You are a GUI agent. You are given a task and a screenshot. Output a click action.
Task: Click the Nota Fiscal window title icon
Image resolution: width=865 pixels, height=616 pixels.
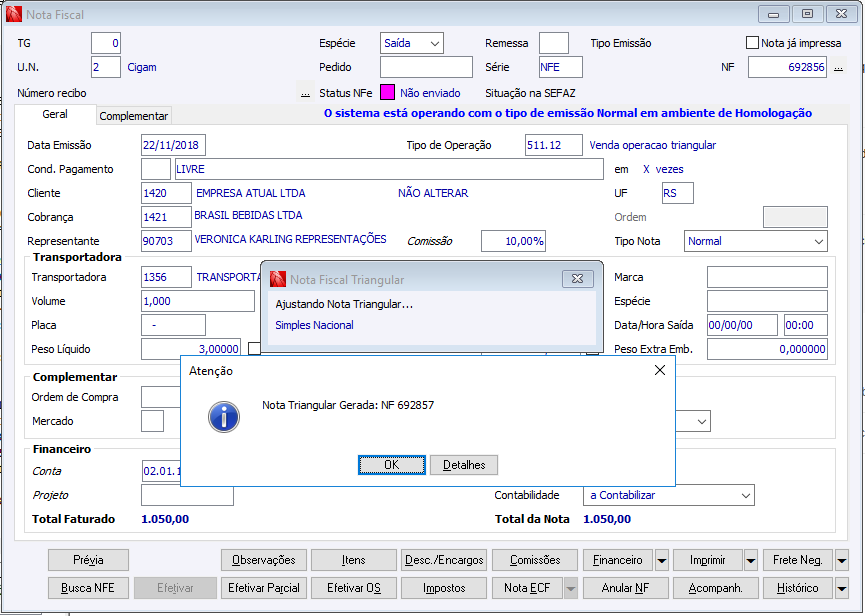click(14, 14)
